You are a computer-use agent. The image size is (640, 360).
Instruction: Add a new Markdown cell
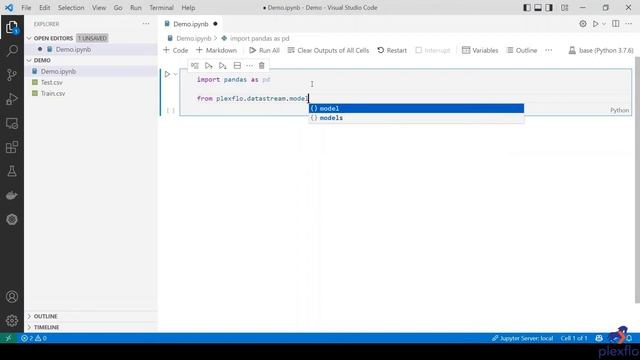216,51
